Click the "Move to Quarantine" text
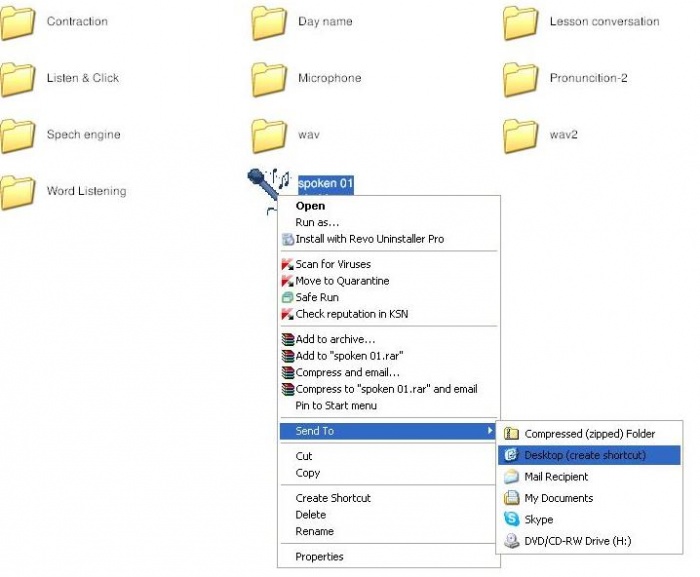This screenshot has width=700, height=577. click(342, 281)
